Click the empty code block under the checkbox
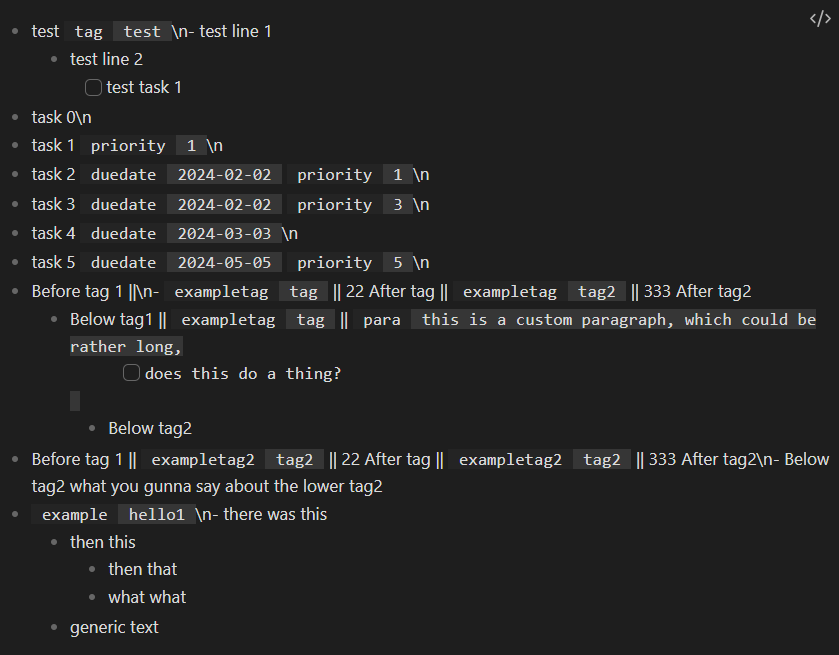Image resolution: width=839 pixels, height=655 pixels. point(75,401)
